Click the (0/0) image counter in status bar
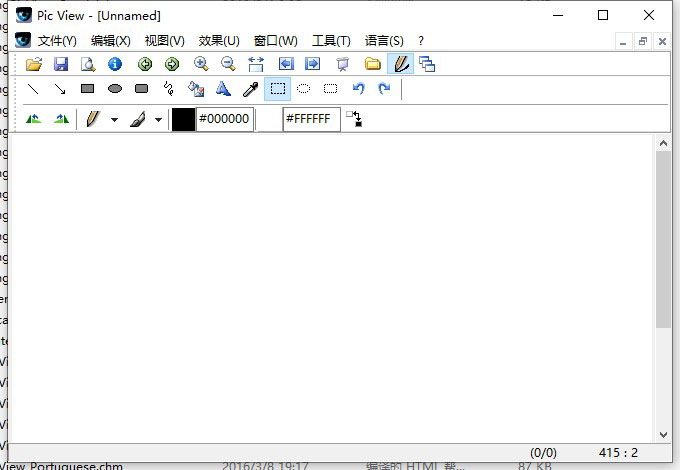Image resolution: width=680 pixels, height=470 pixels. (543, 453)
